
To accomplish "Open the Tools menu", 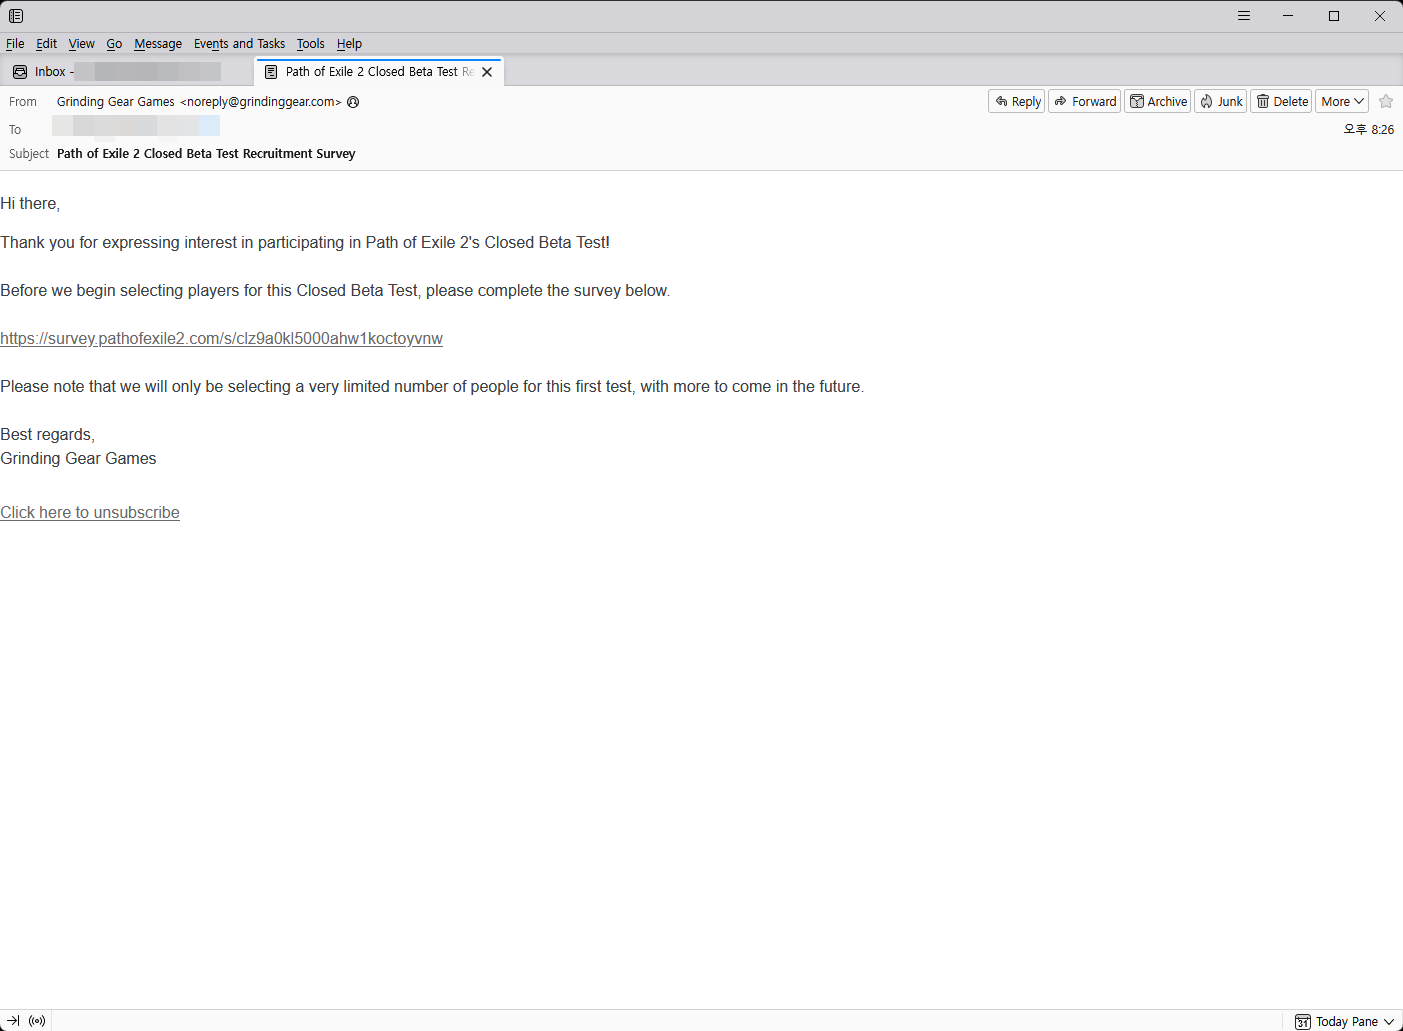I will 310,44.
